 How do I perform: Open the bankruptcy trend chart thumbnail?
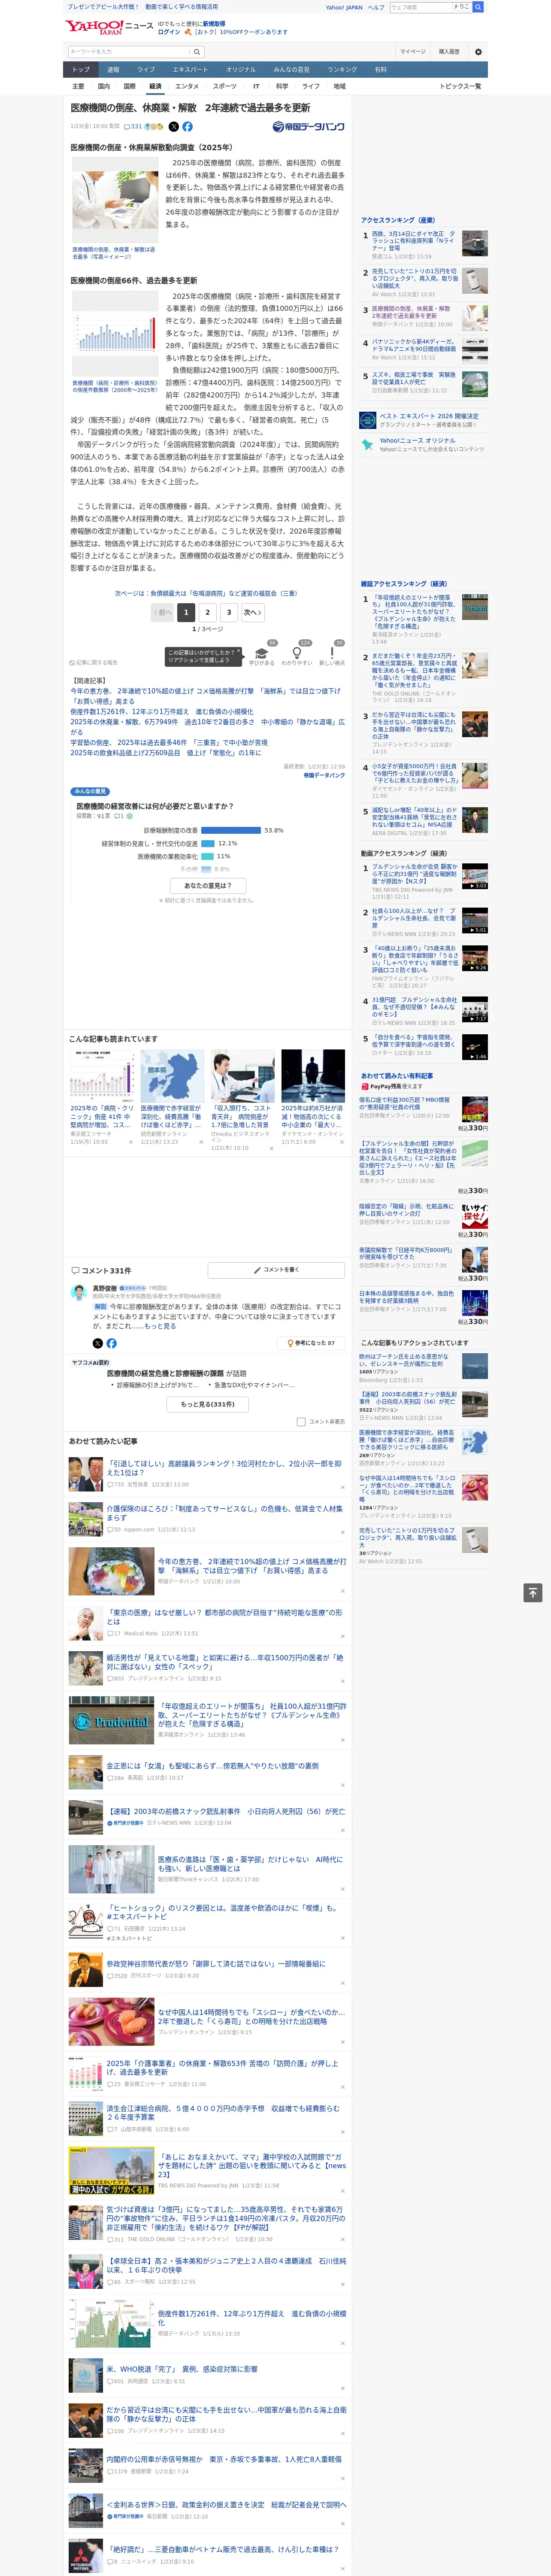pos(114,334)
